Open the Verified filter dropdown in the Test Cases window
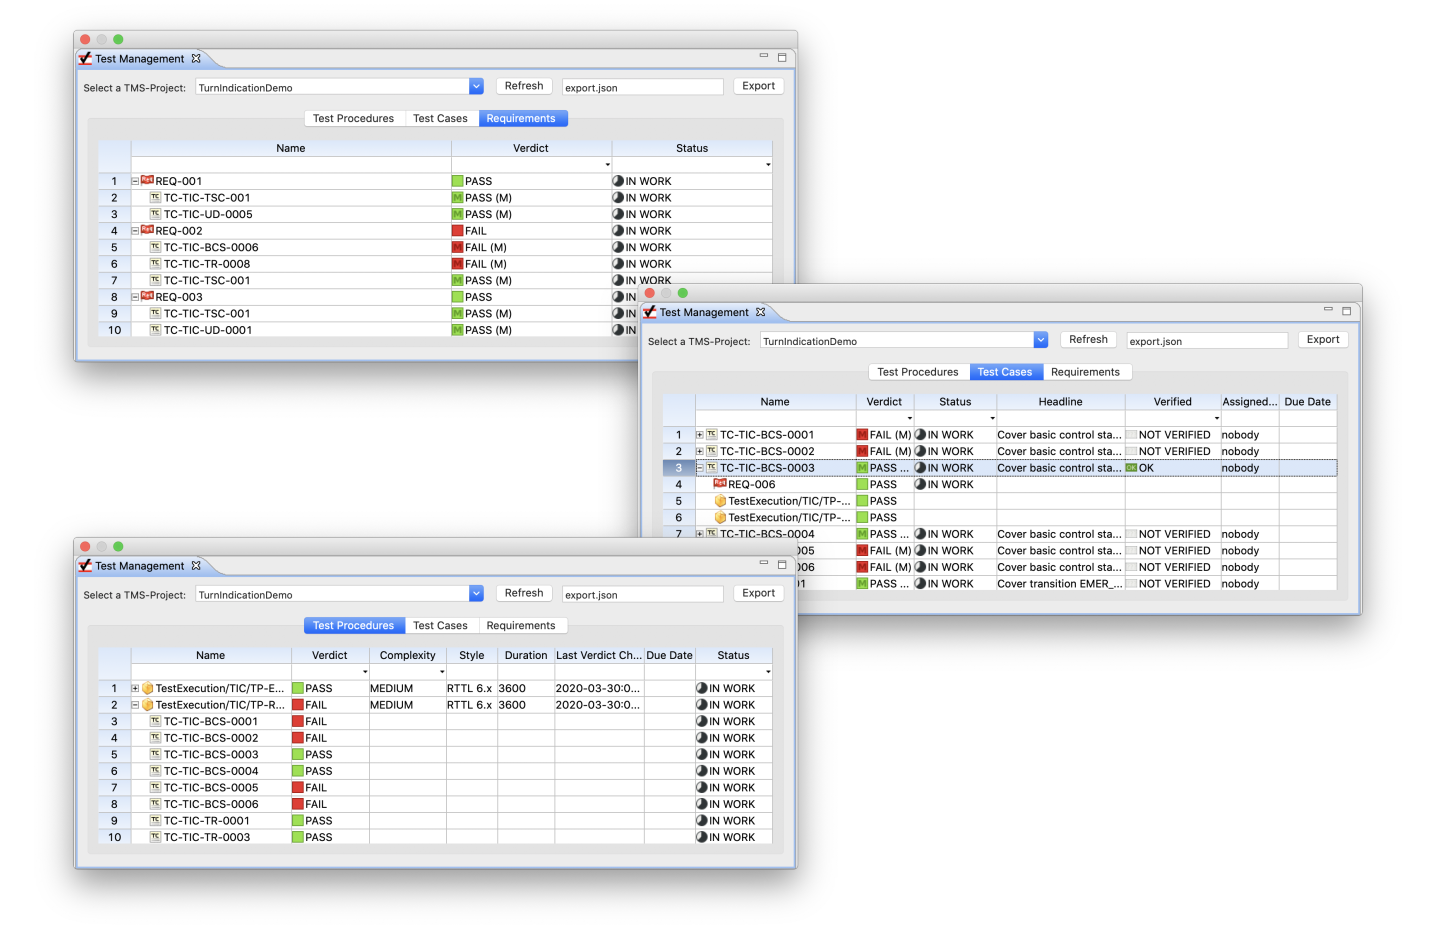Viewport: 1448px width, 944px height. coord(1217,418)
